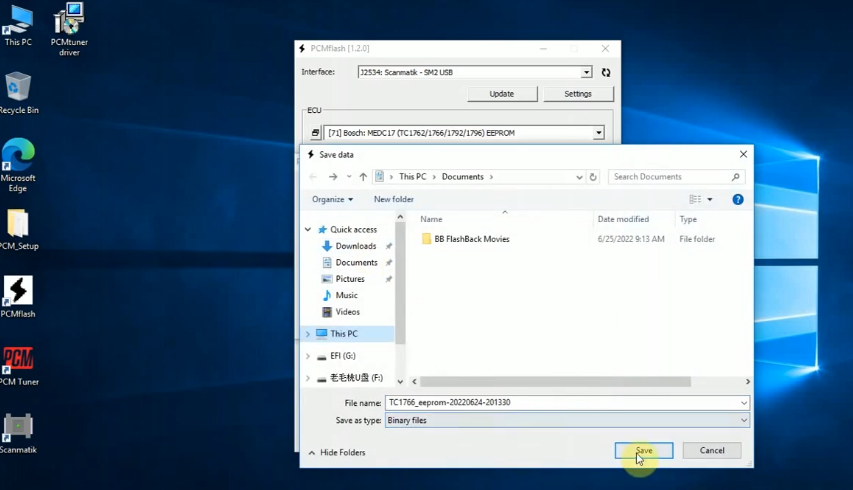Sort files by Type column

click(x=688, y=219)
